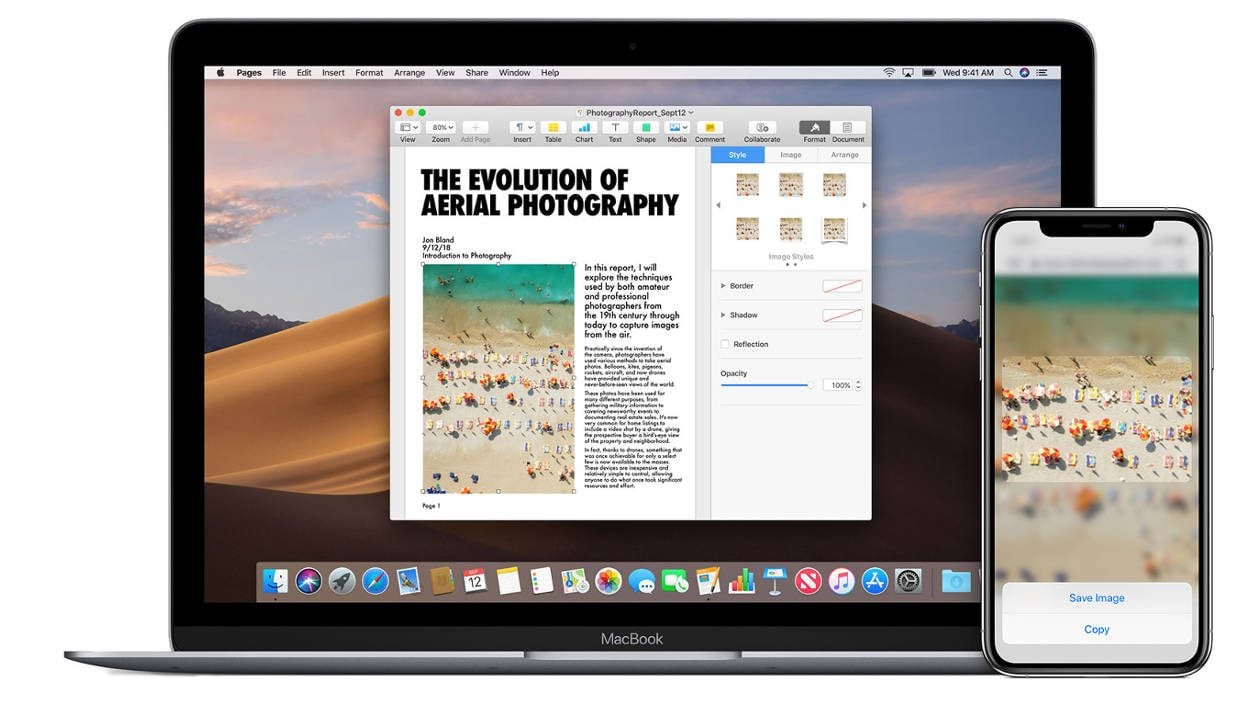Open Notification Center in the menu bar

(1042, 73)
